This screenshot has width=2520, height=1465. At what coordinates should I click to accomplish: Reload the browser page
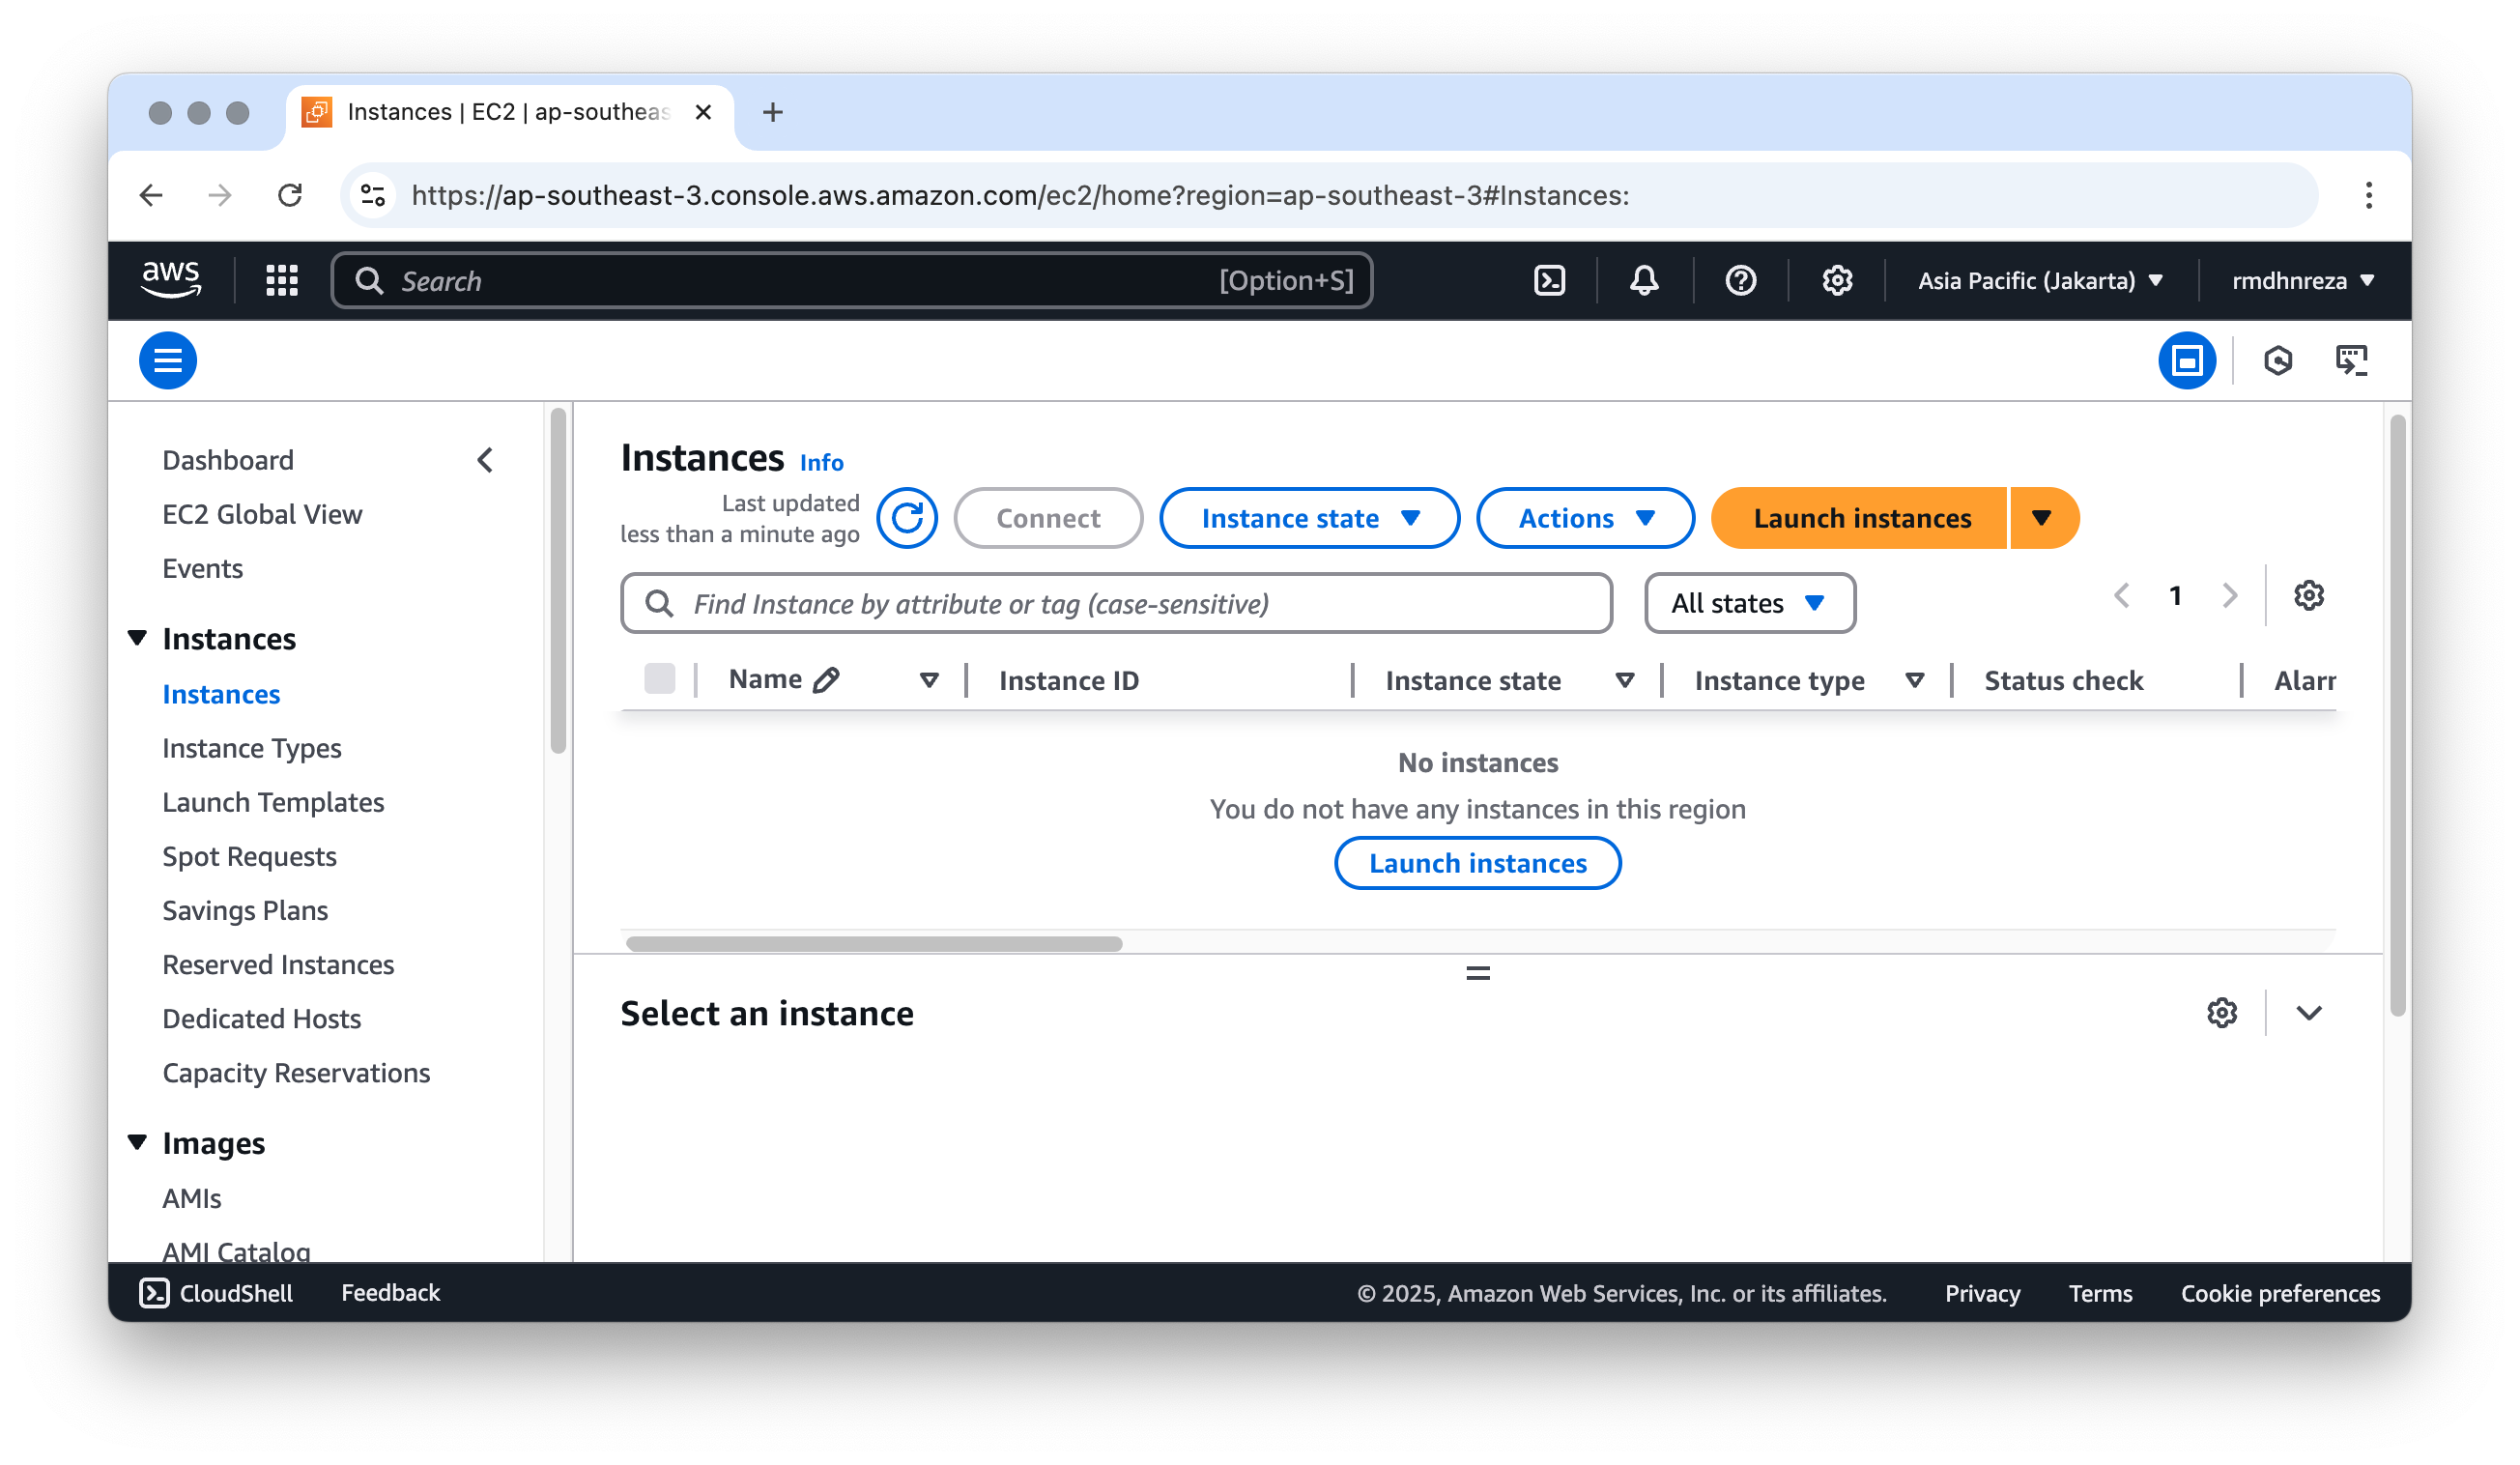coord(290,195)
